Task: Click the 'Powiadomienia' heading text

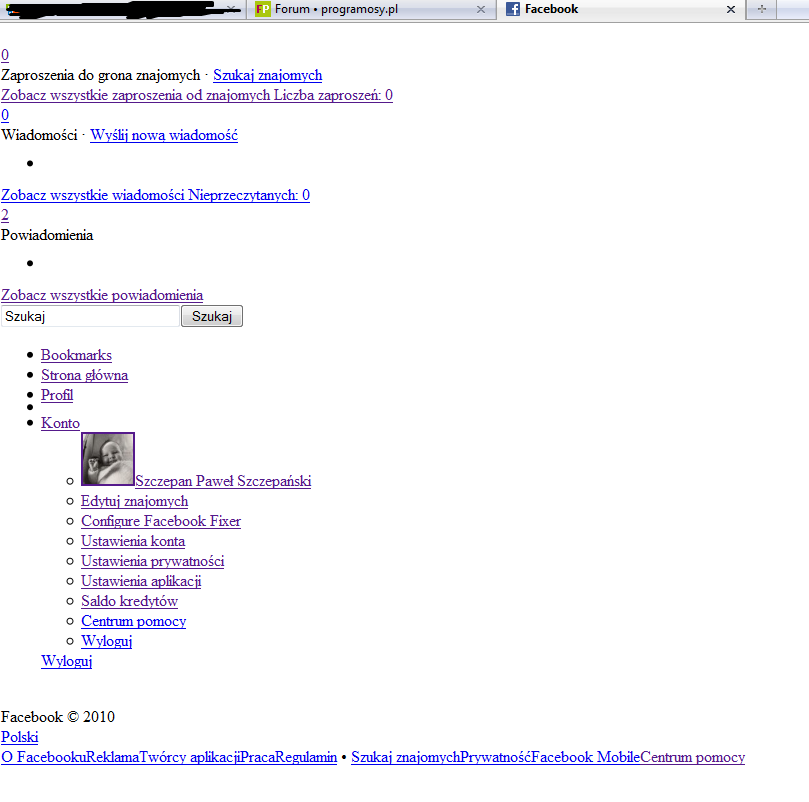Action: pyautogui.click(x=47, y=235)
